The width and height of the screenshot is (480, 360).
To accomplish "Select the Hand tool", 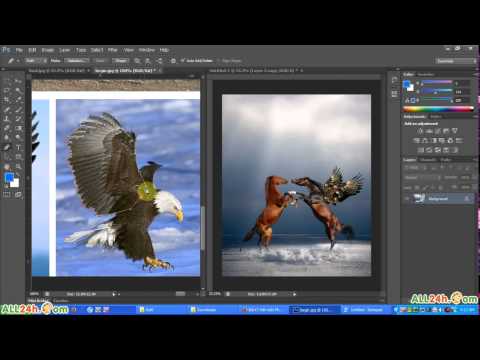I will (x=7, y=166).
